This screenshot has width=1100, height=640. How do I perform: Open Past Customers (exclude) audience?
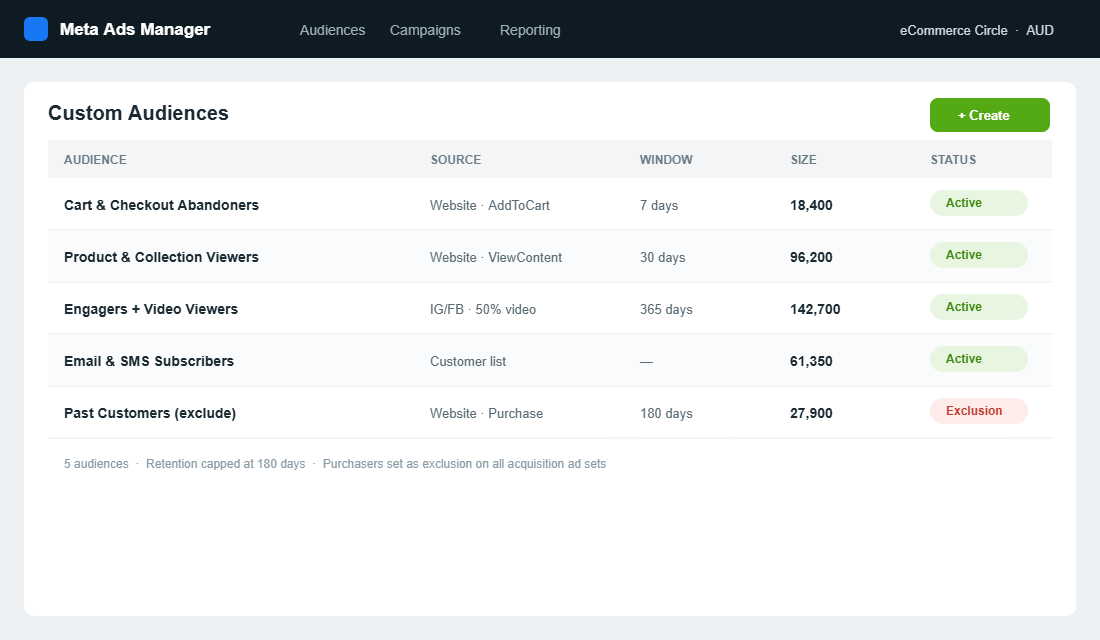[150, 413]
